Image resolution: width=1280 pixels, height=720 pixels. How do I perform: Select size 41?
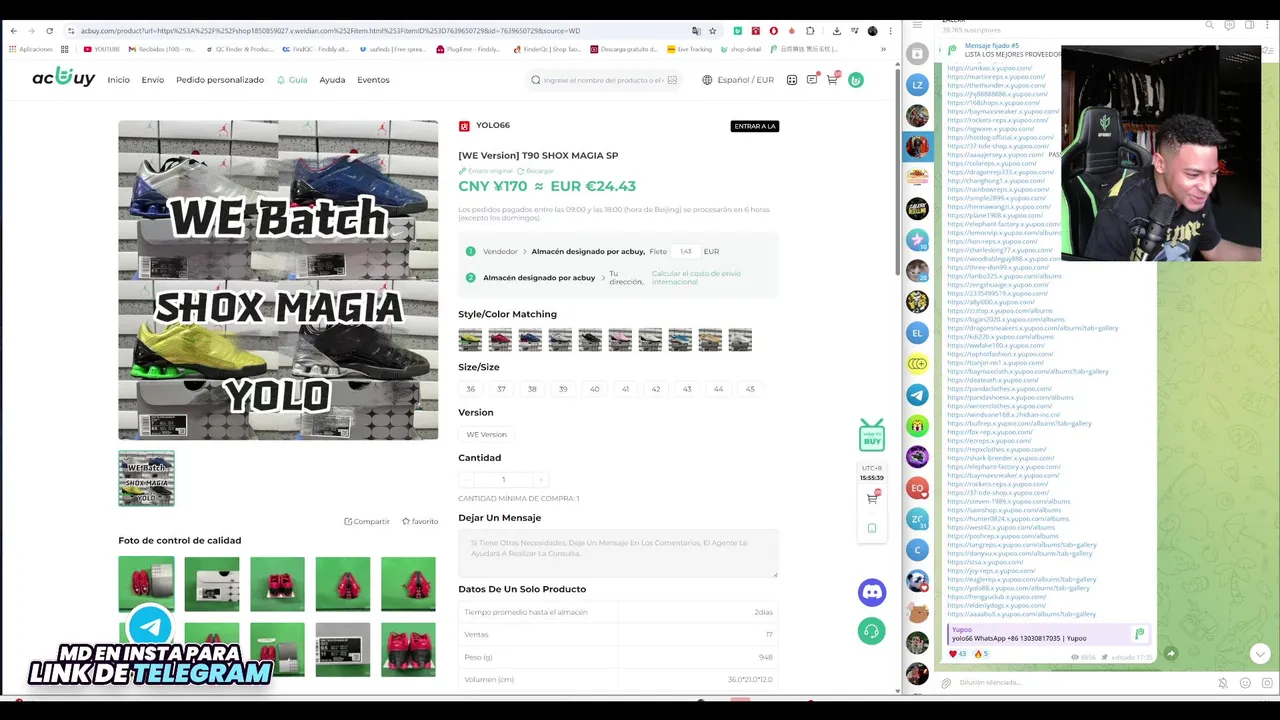(625, 389)
